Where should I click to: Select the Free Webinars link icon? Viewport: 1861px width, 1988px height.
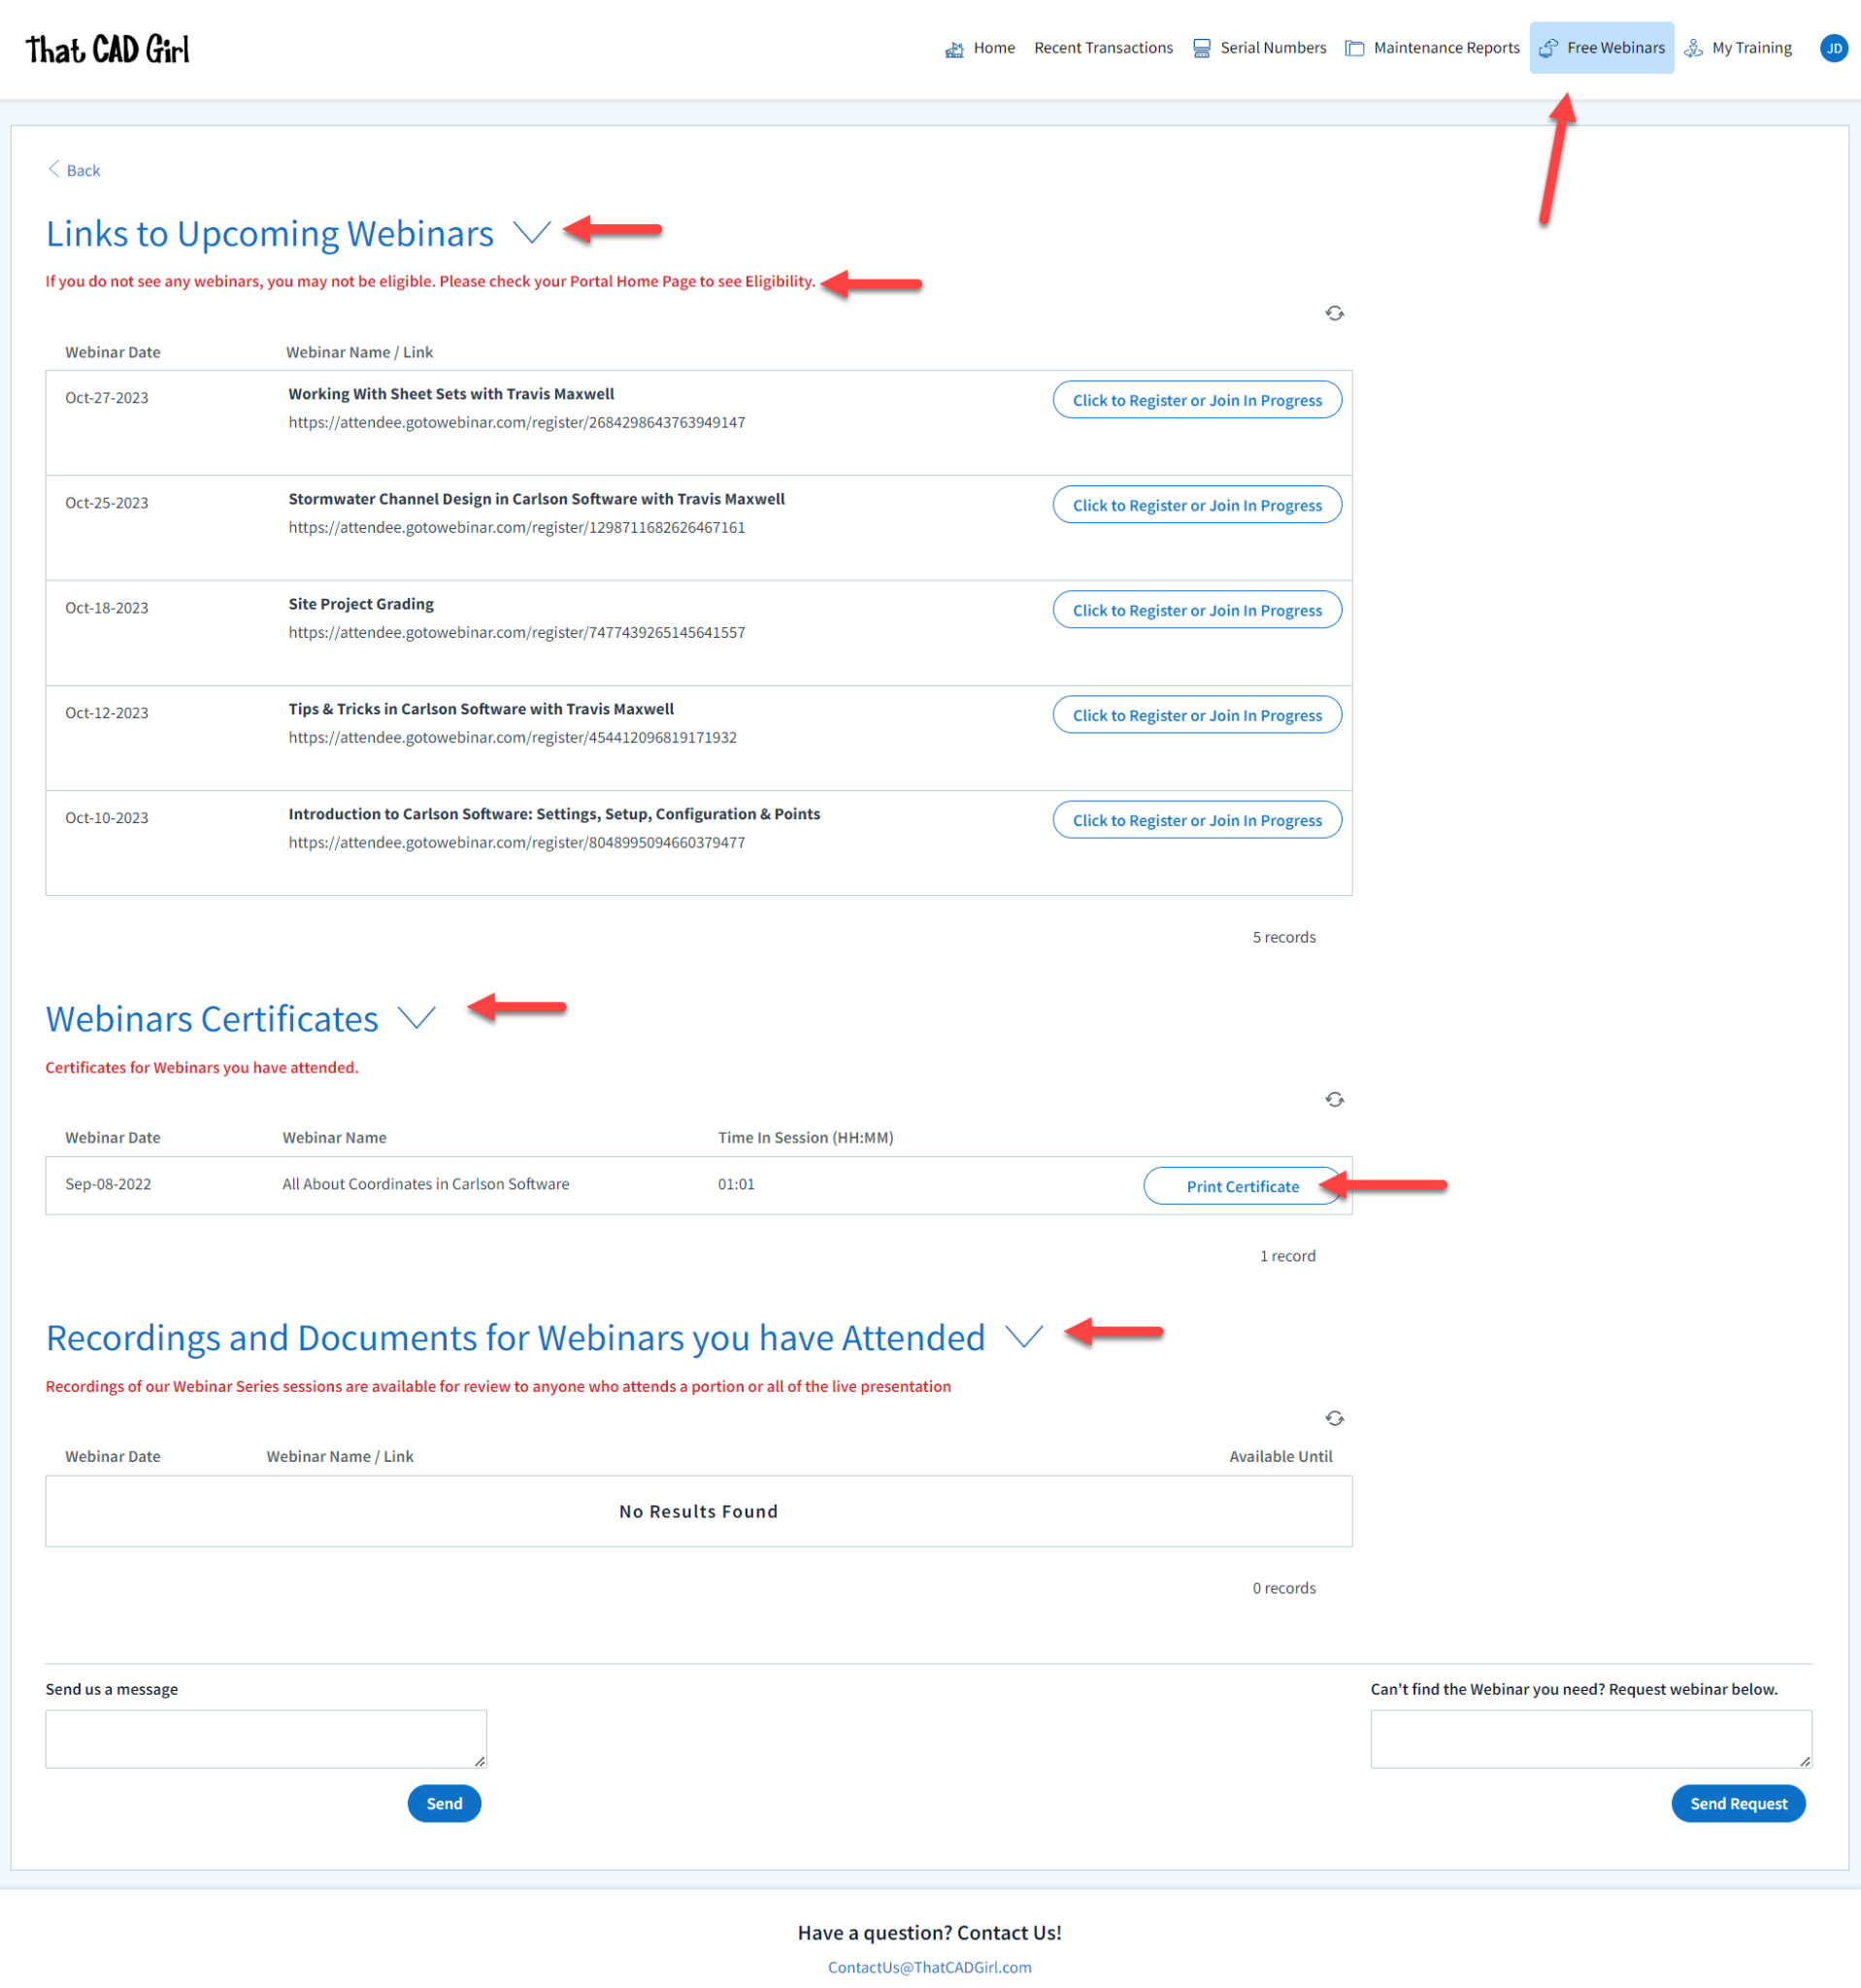click(x=1549, y=47)
